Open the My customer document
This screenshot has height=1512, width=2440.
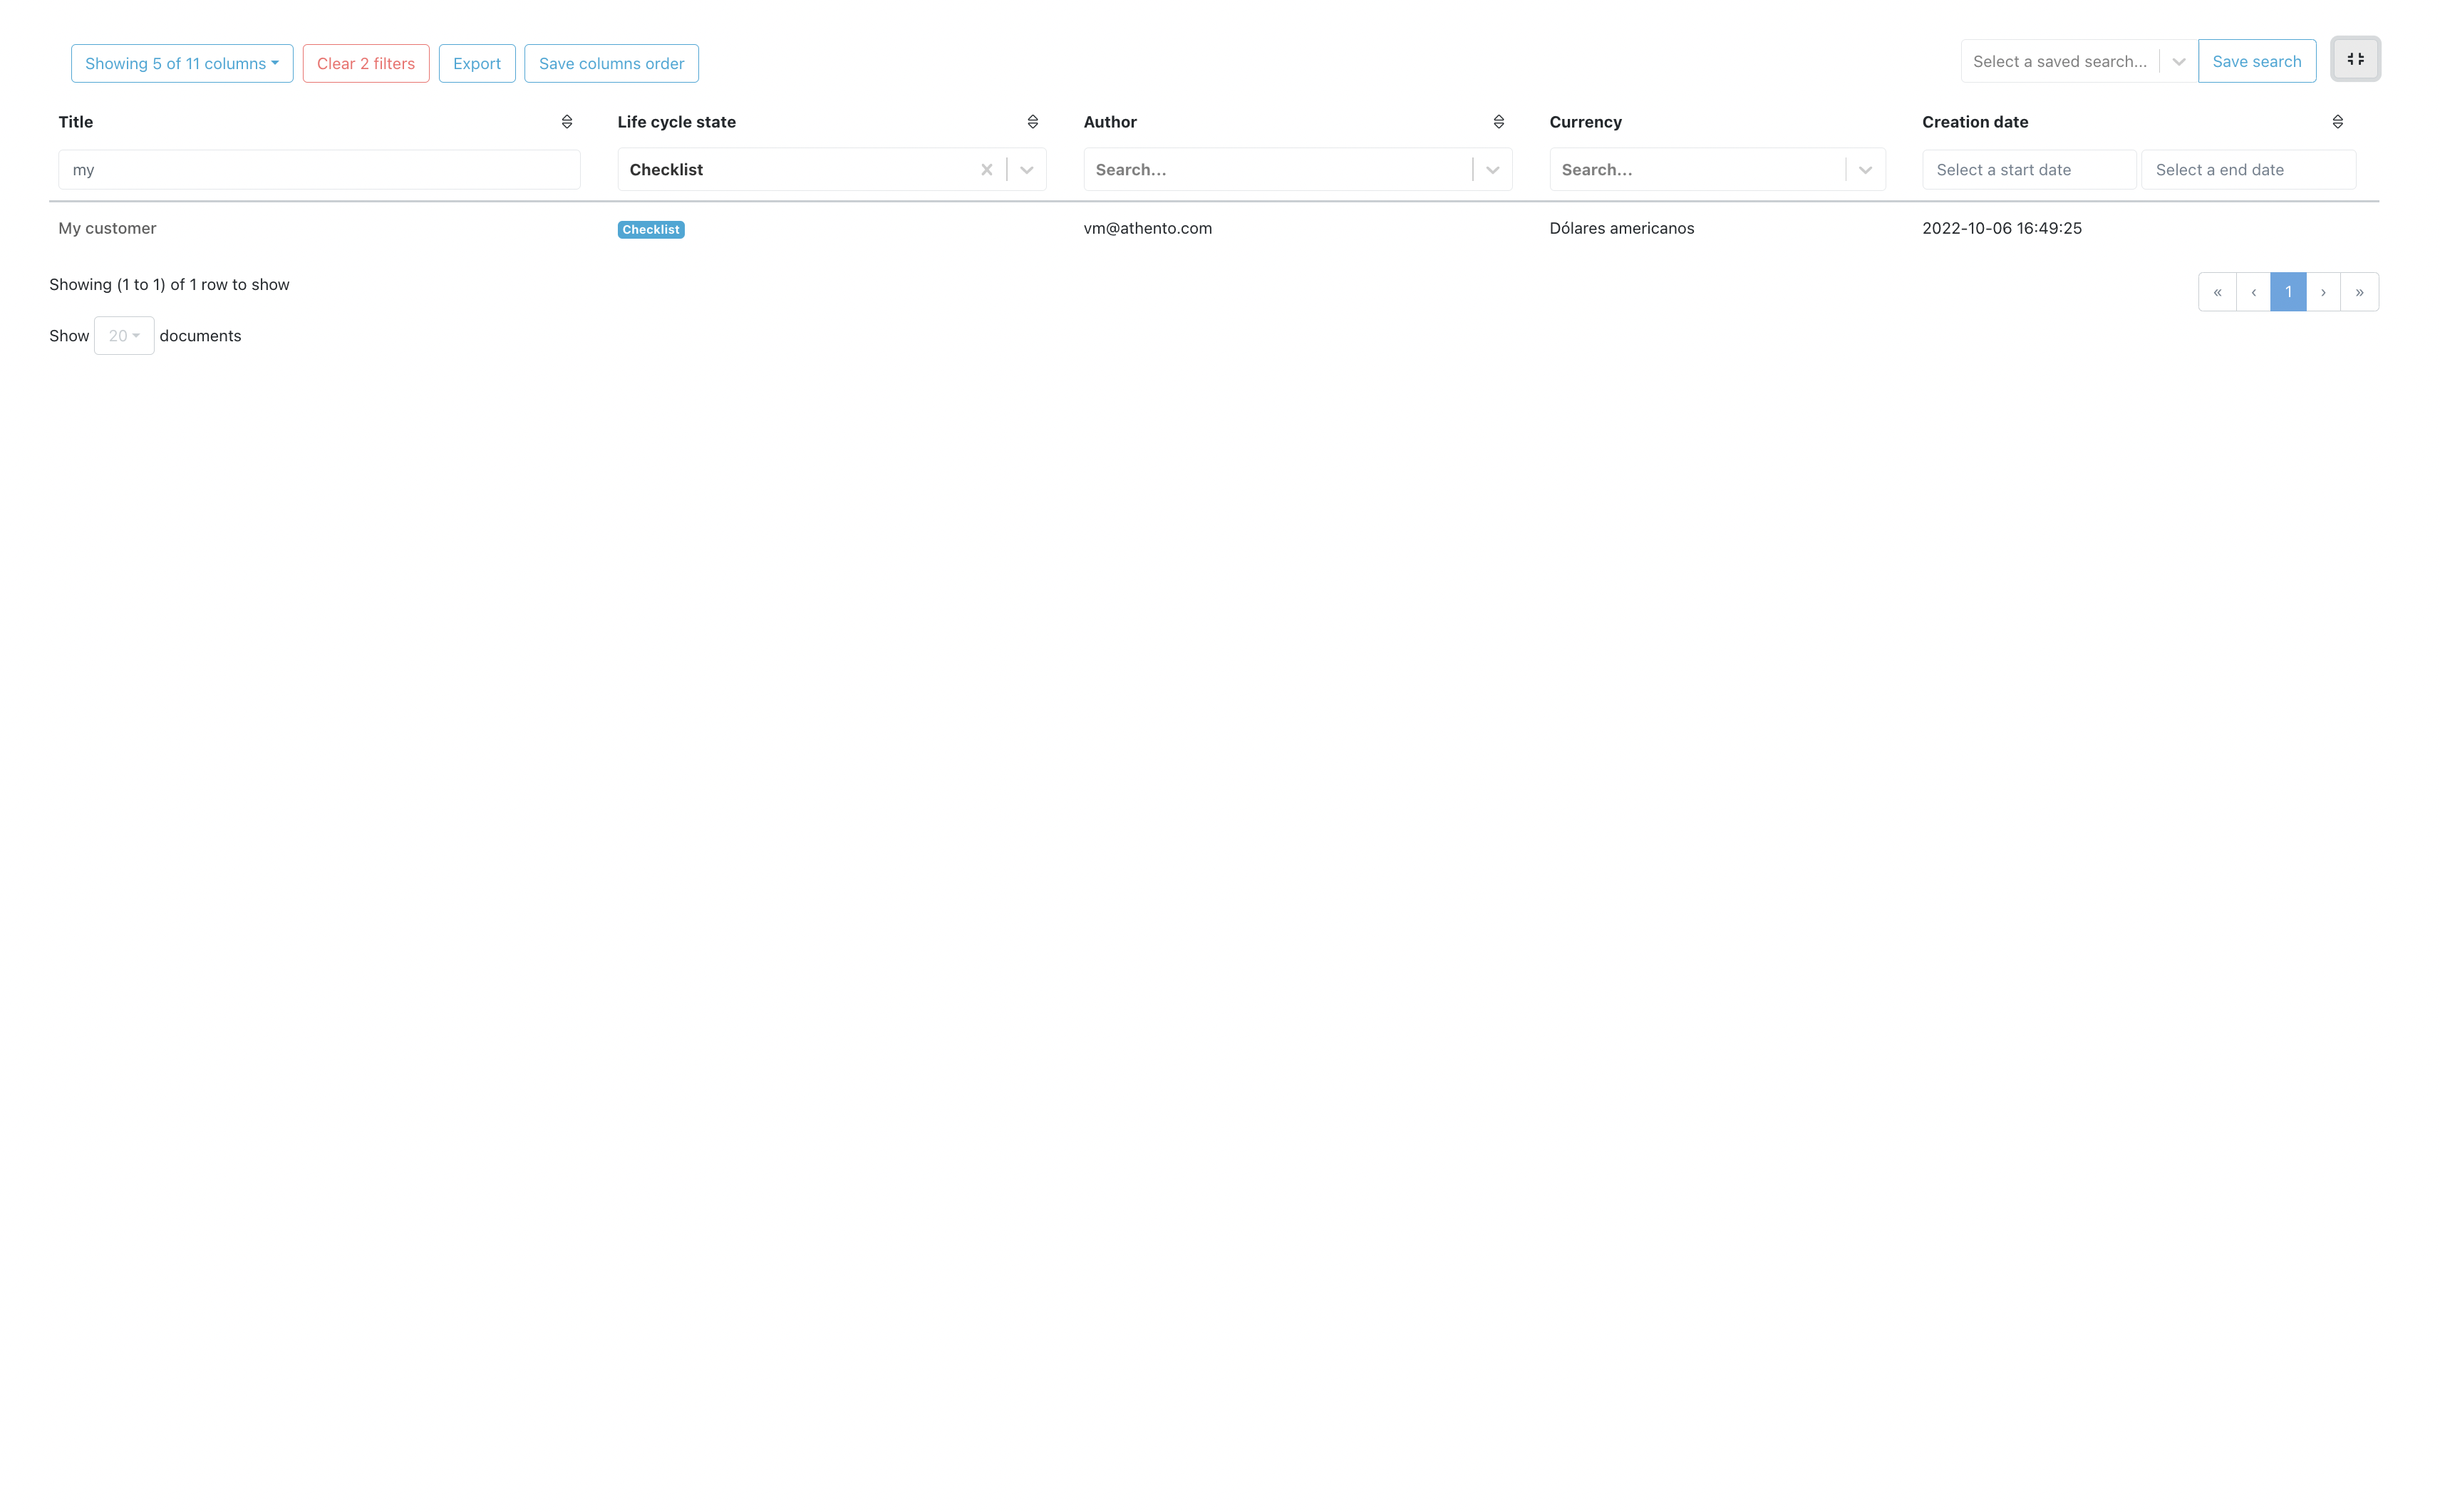coord(107,228)
